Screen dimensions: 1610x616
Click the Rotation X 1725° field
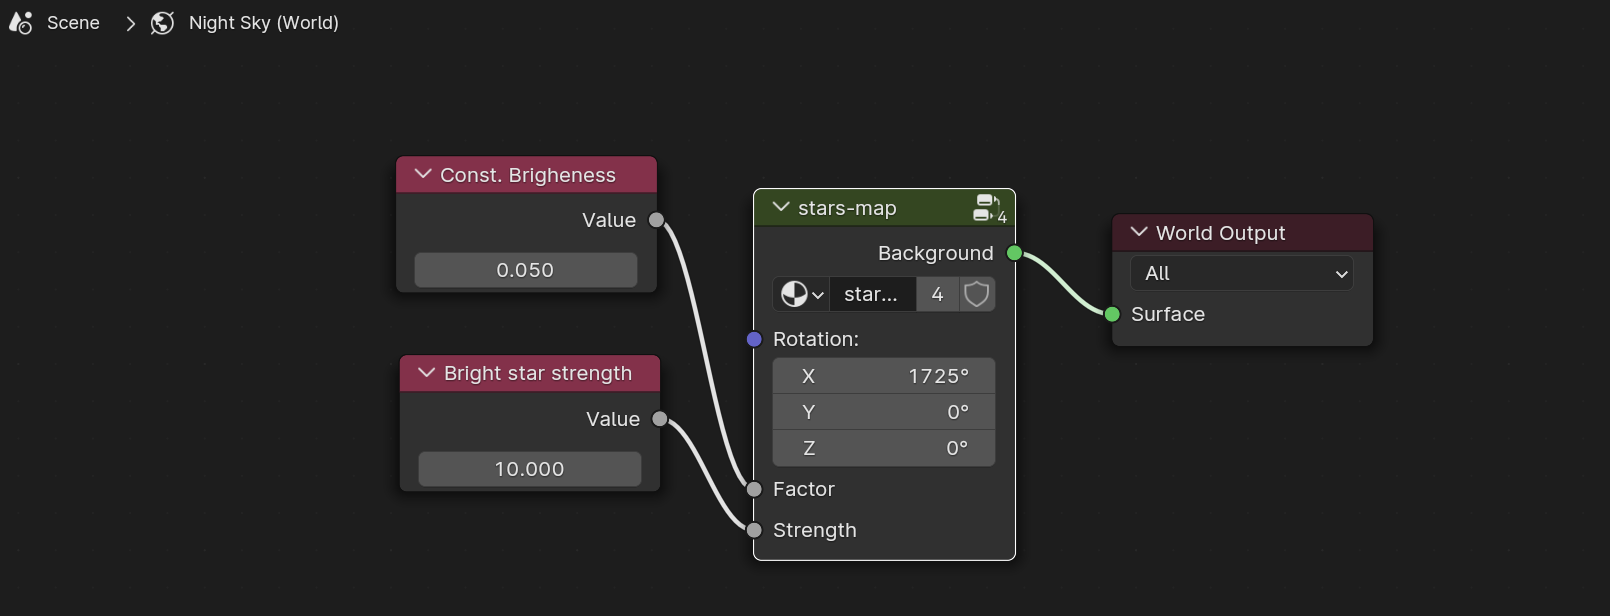[x=884, y=376]
